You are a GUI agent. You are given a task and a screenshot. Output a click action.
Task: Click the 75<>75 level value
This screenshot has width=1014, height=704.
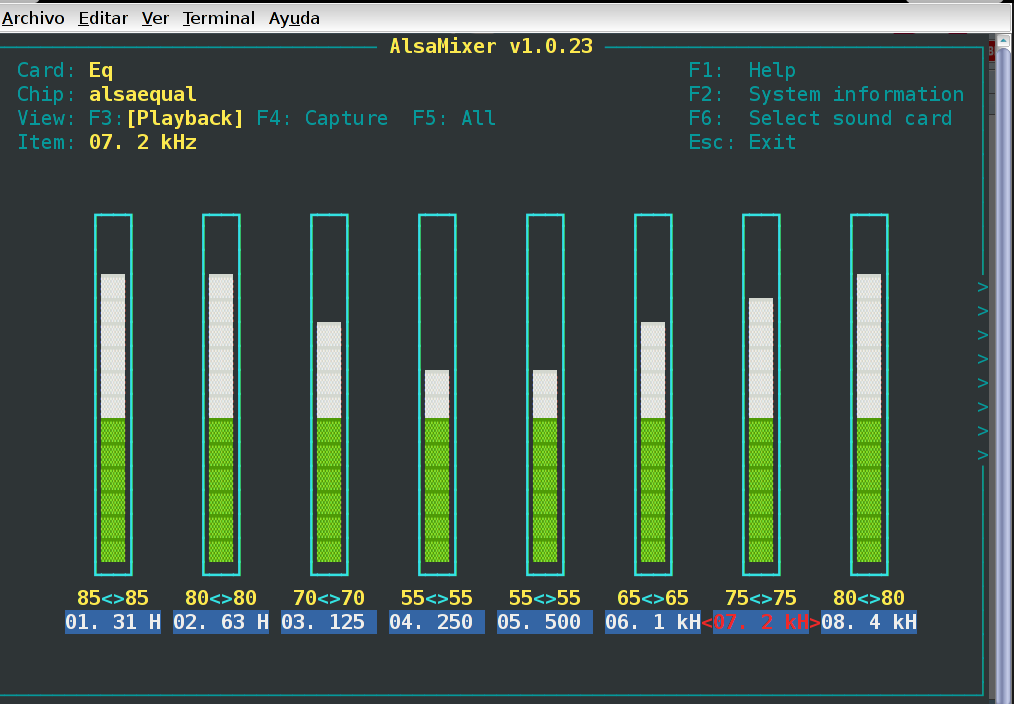click(761, 597)
